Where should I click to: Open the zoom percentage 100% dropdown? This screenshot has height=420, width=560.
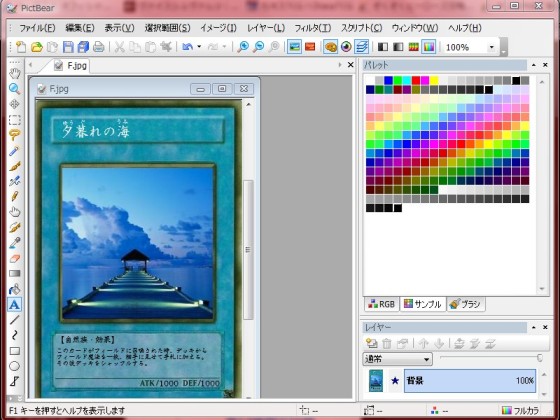tap(492, 47)
